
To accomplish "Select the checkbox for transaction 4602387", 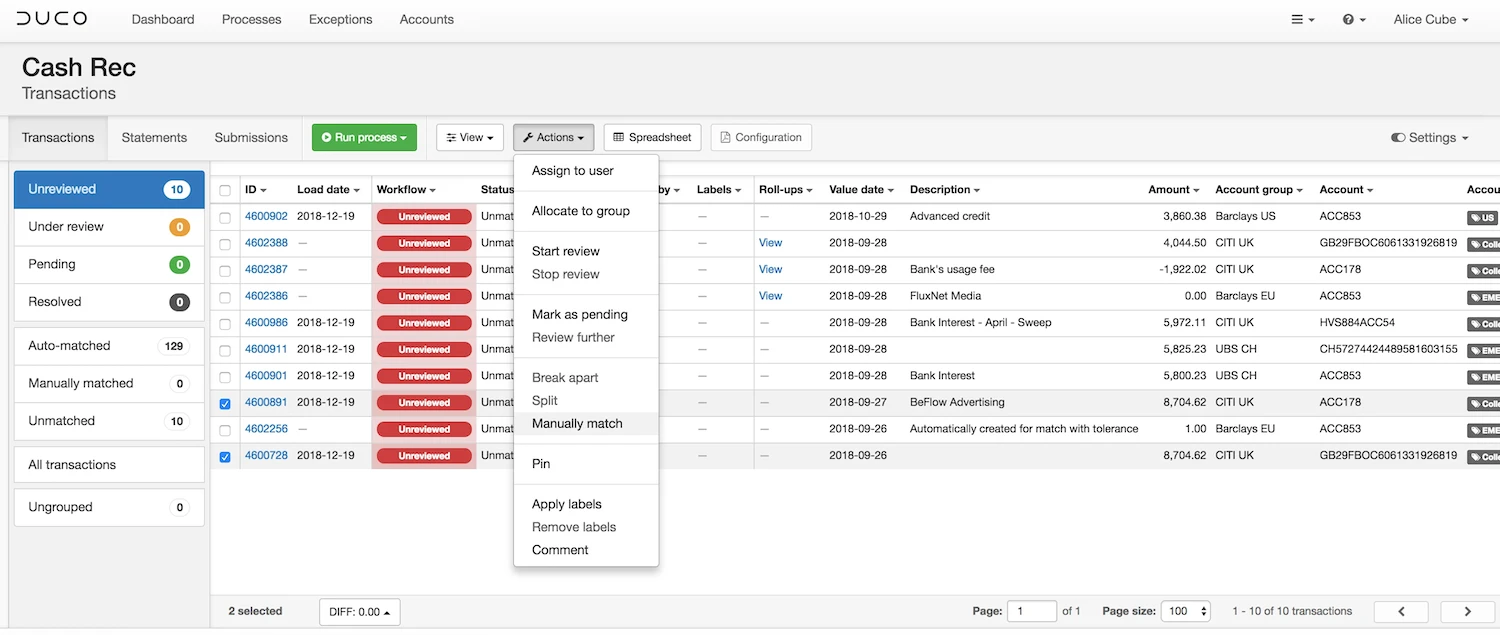I will tap(225, 270).
